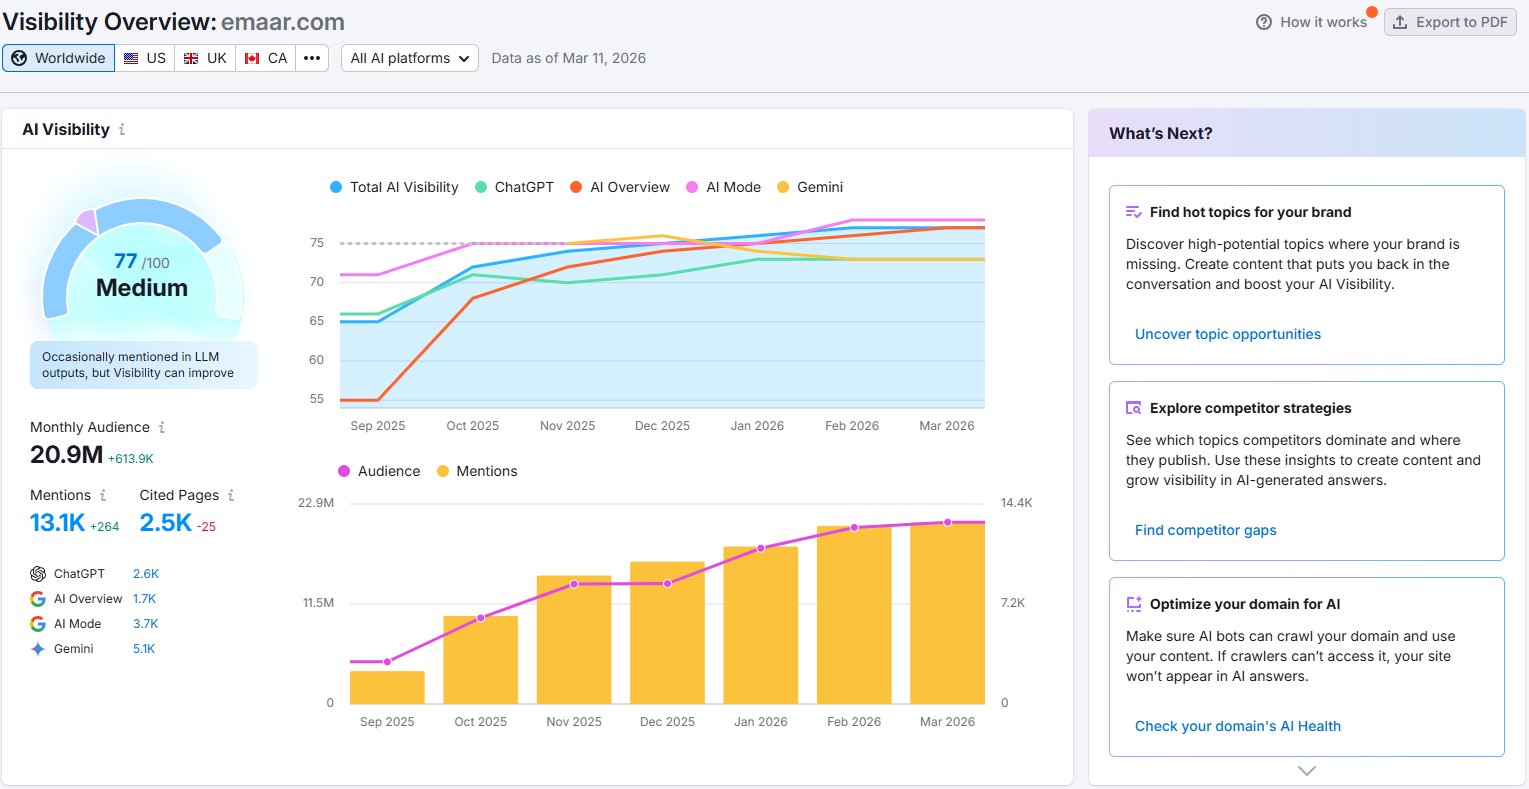Open the Uncover topic opportunities link
Image resolution: width=1529 pixels, height=789 pixels.
tap(1228, 334)
